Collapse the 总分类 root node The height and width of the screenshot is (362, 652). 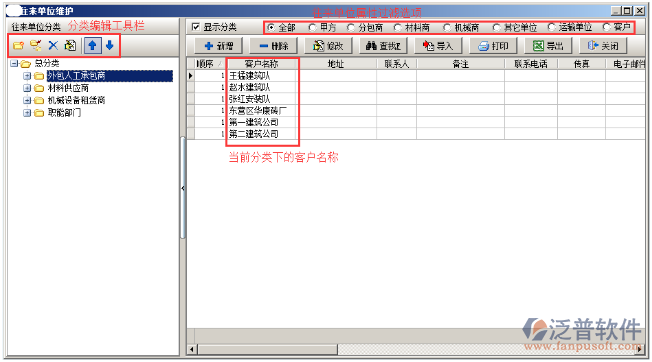click(14, 64)
